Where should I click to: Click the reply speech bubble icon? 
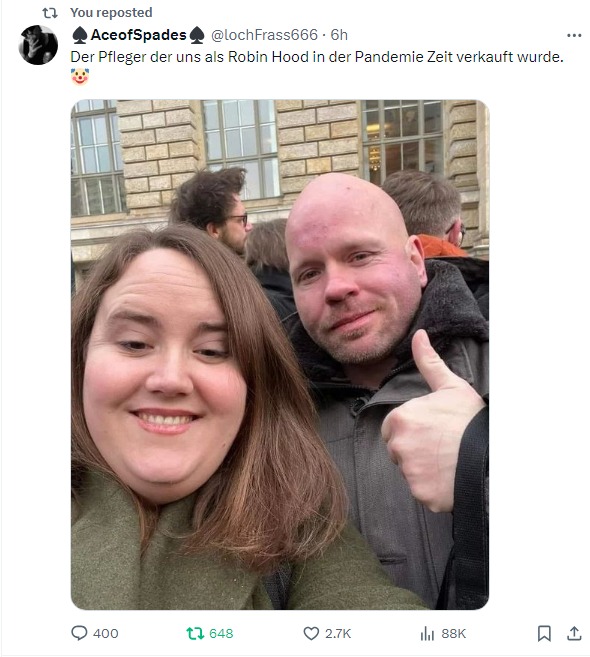[x=79, y=633]
